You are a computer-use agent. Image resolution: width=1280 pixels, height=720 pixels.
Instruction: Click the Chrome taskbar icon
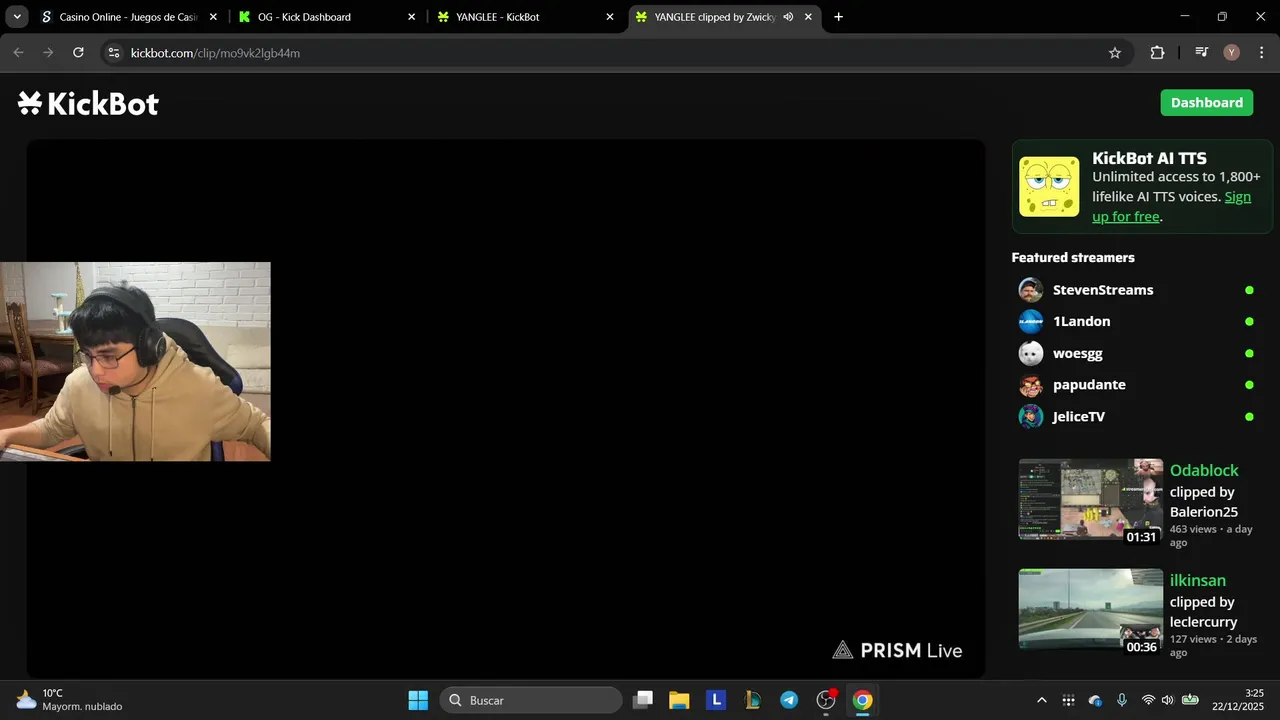[x=862, y=700]
